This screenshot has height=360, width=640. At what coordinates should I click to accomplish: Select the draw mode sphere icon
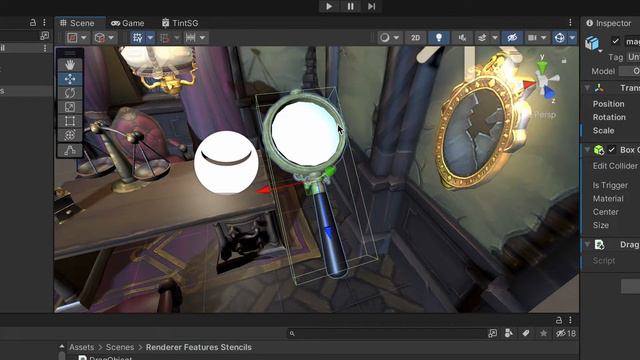coord(384,38)
